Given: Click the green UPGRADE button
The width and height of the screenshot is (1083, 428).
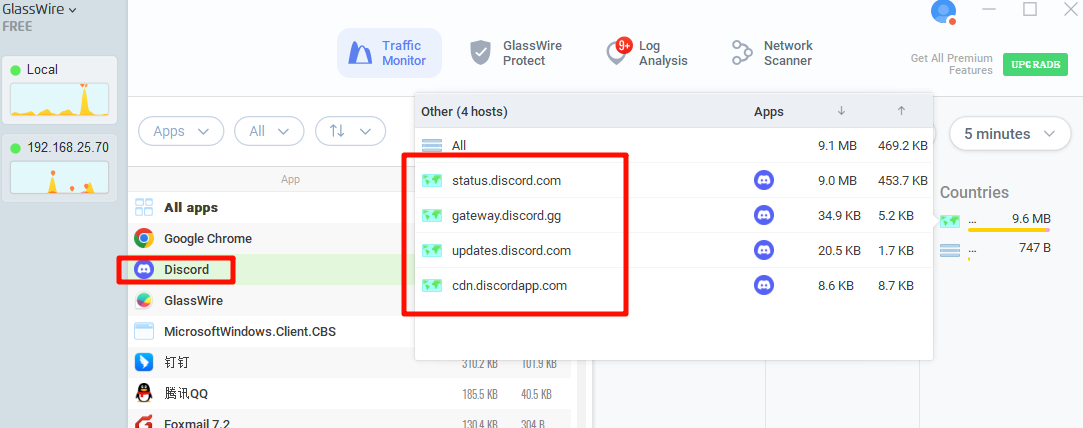Looking at the screenshot, I should point(1034,64).
